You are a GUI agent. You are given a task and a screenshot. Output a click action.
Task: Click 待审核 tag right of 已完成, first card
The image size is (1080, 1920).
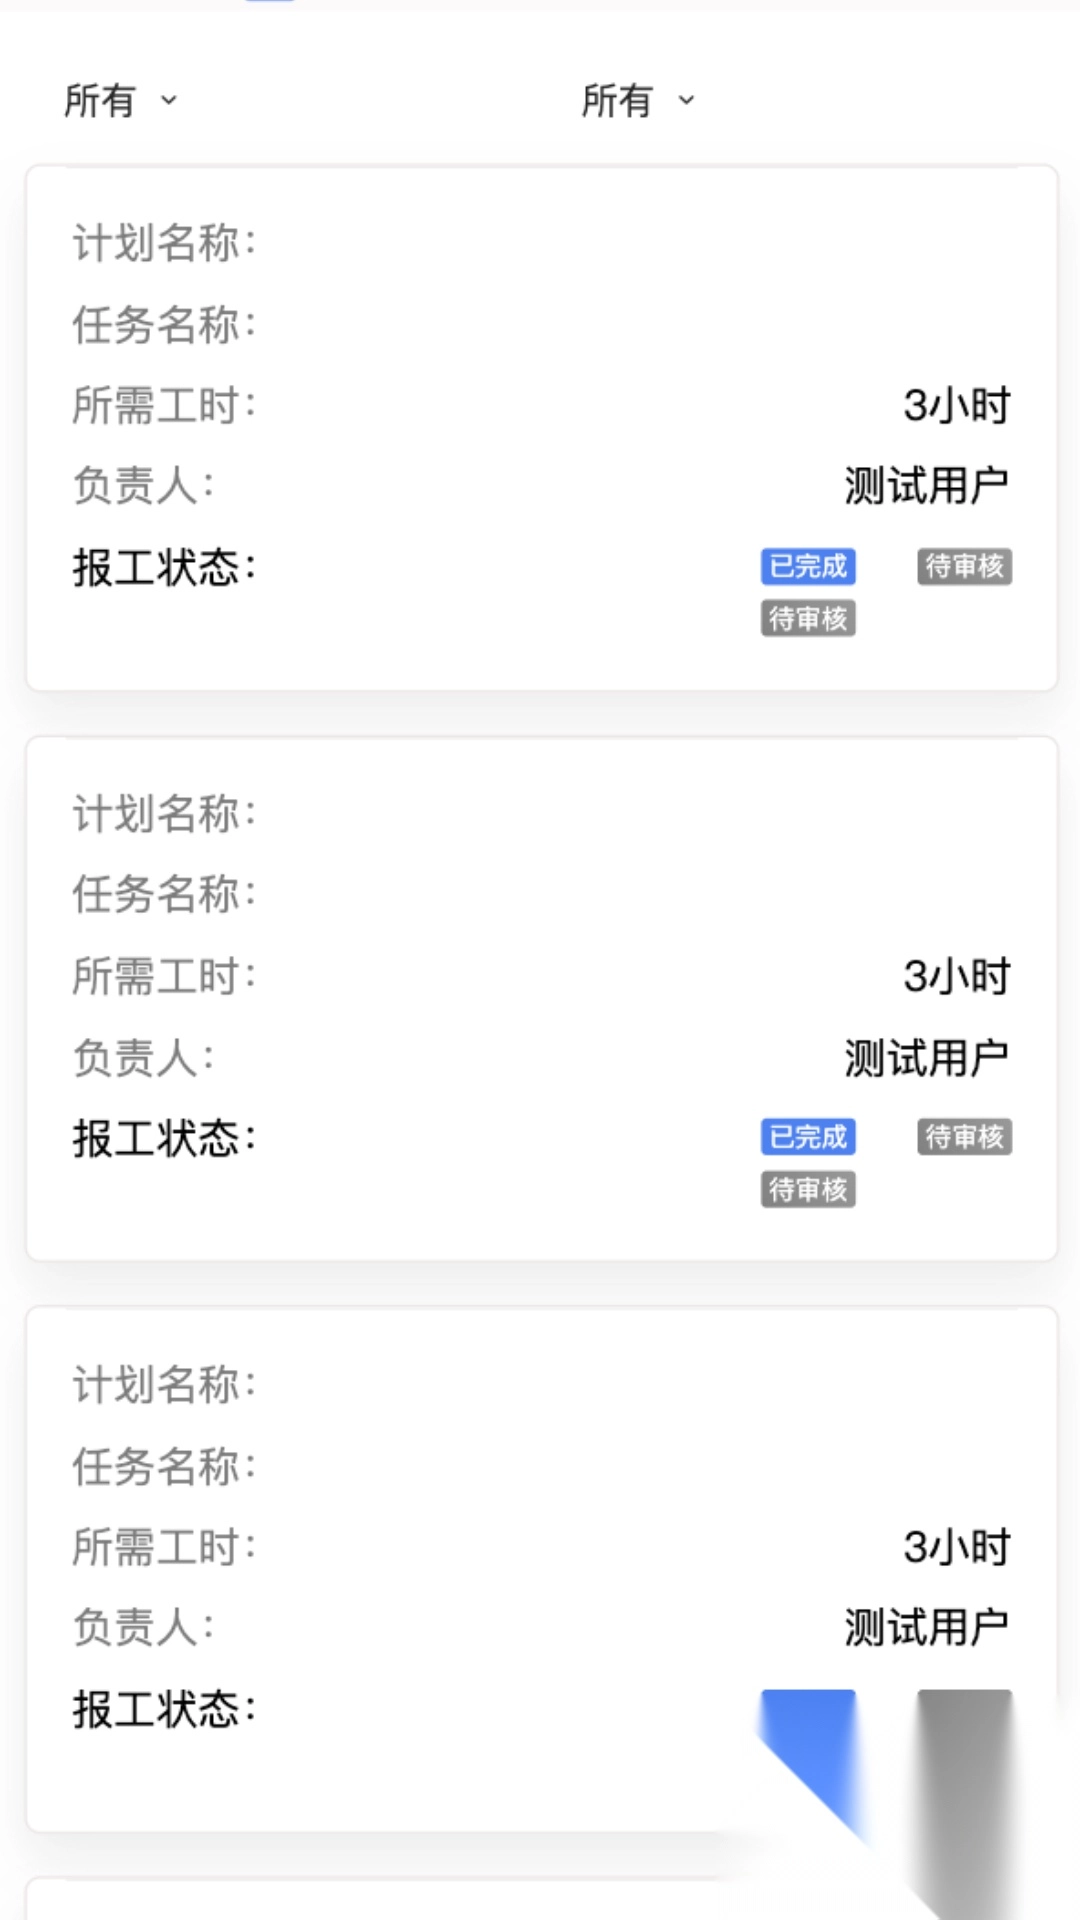pyautogui.click(x=964, y=566)
